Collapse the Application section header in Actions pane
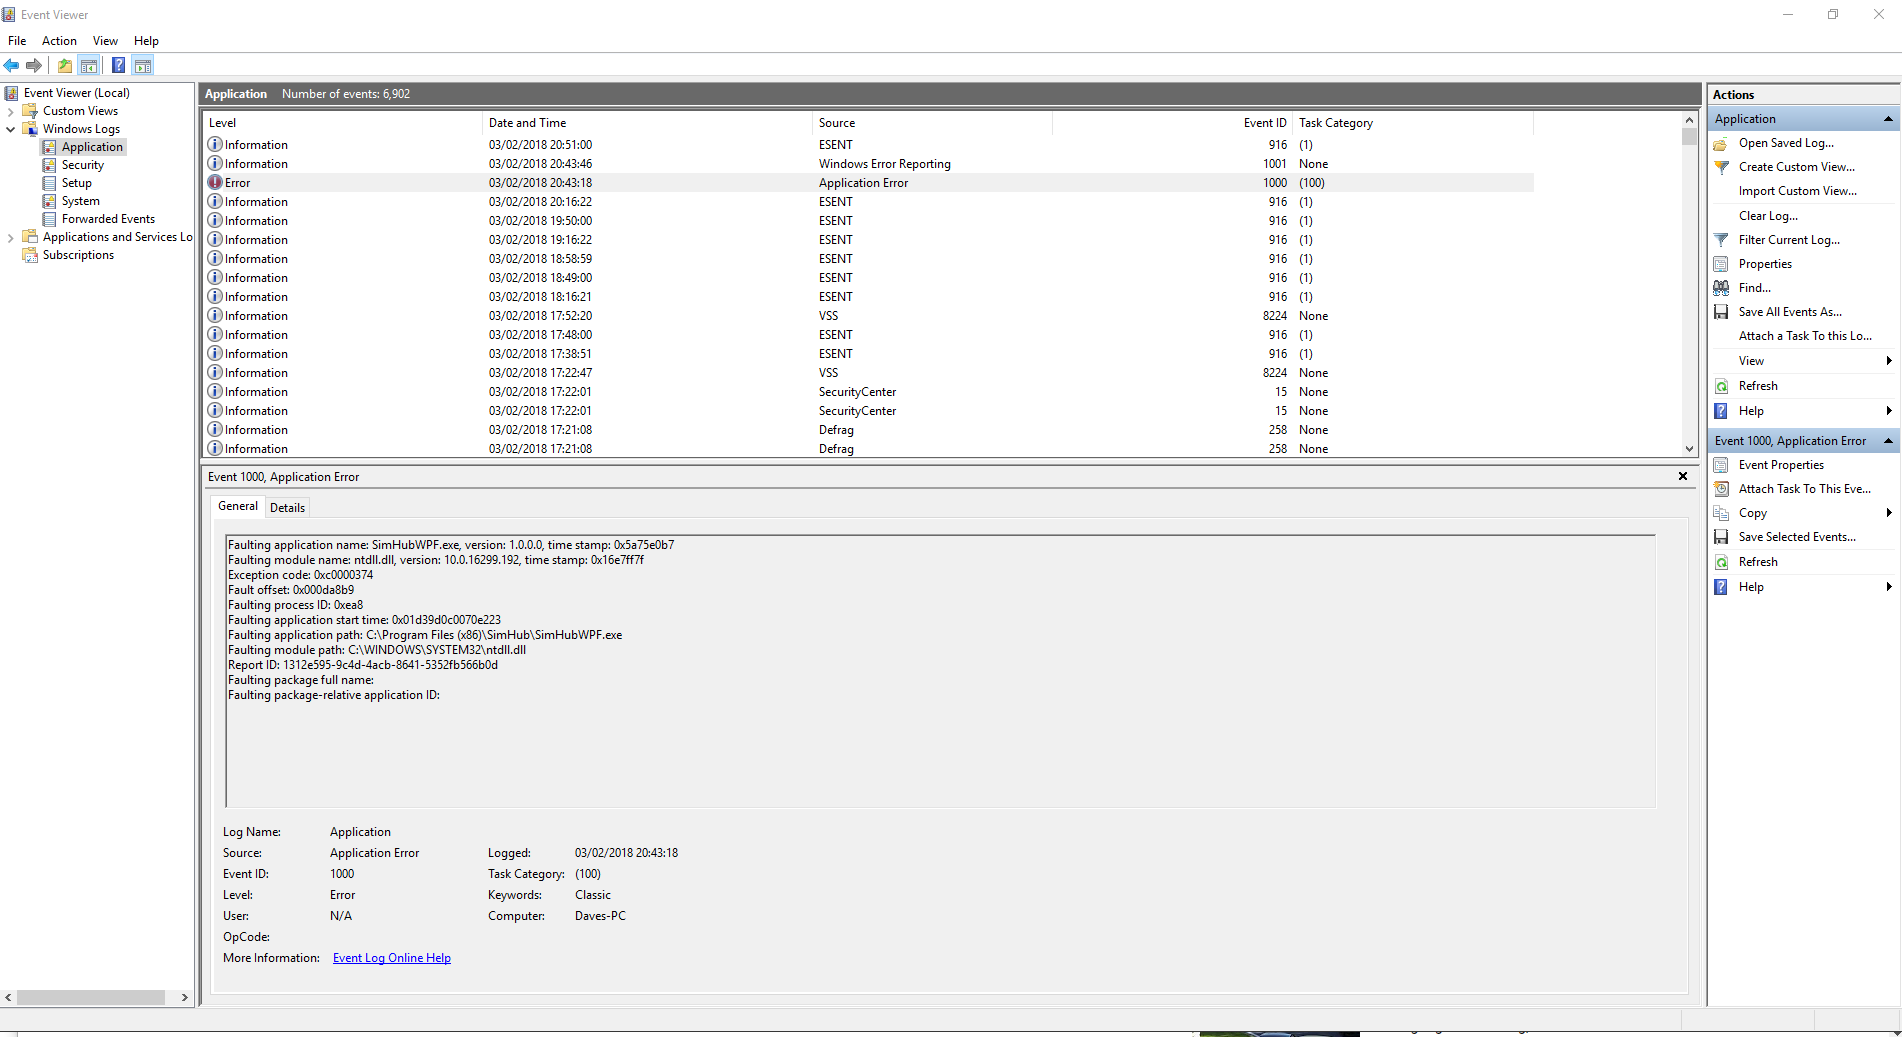 click(1889, 118)
